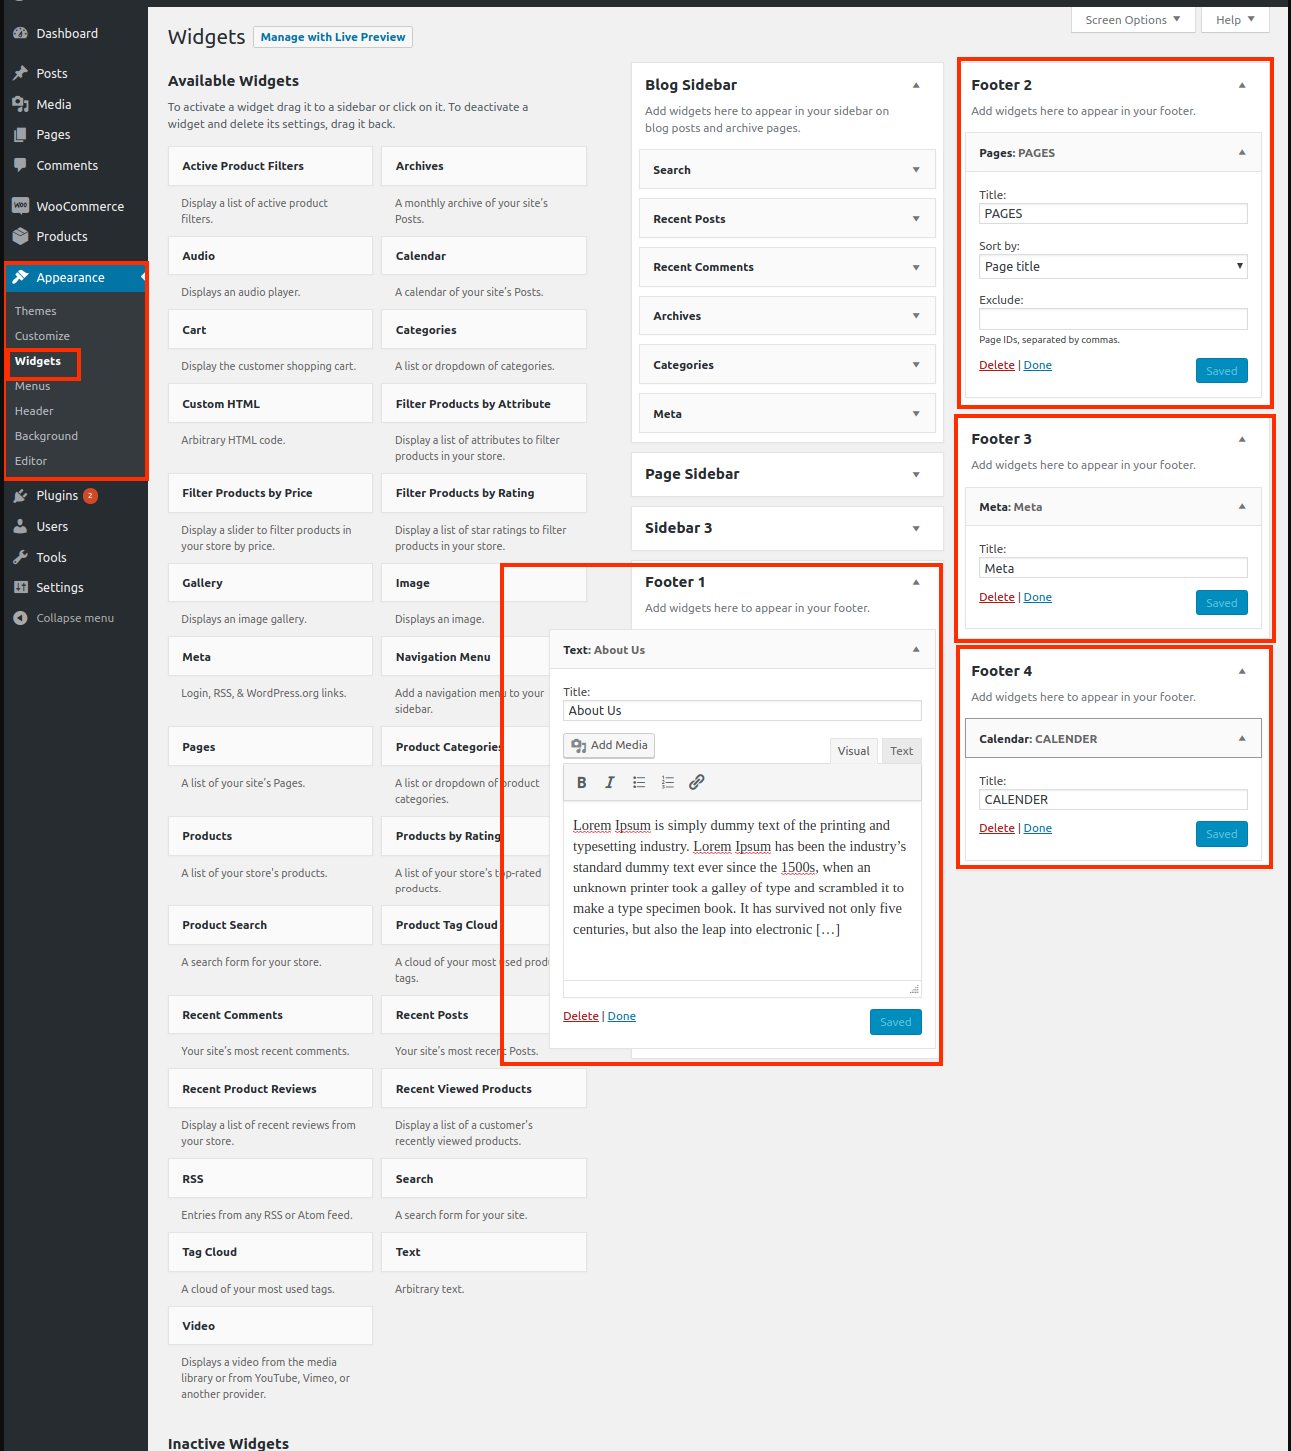
Task: Click the Italic formatting icon
Action: 609,782
